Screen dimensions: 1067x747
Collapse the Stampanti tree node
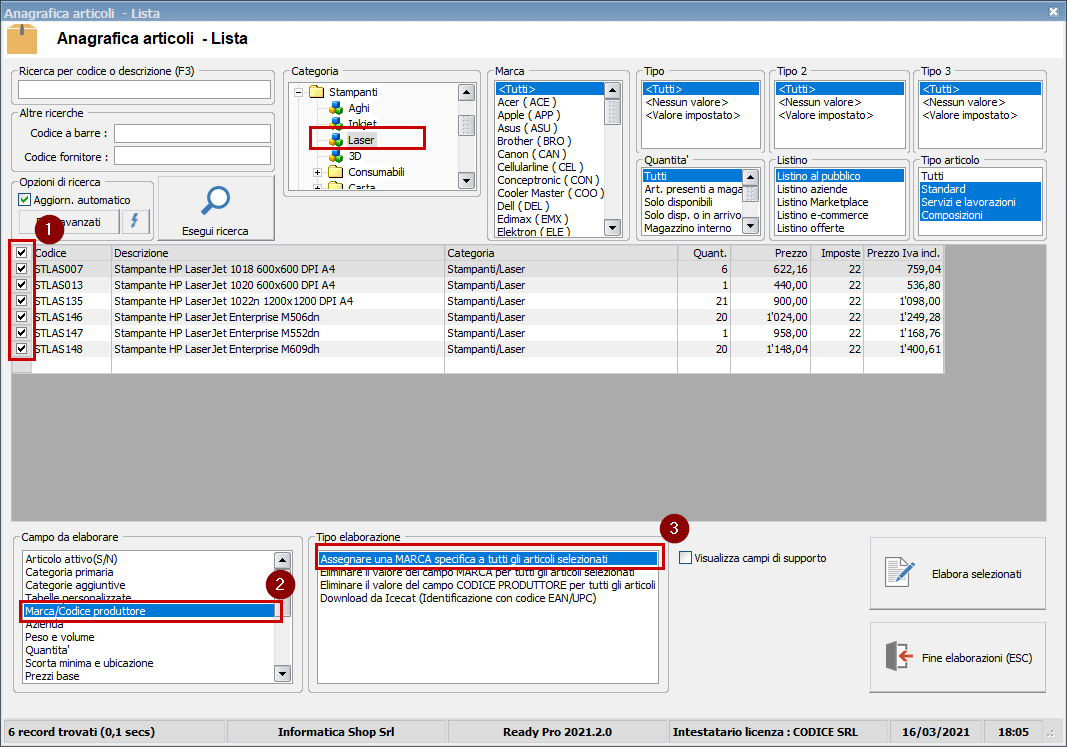tap(298, 92)
